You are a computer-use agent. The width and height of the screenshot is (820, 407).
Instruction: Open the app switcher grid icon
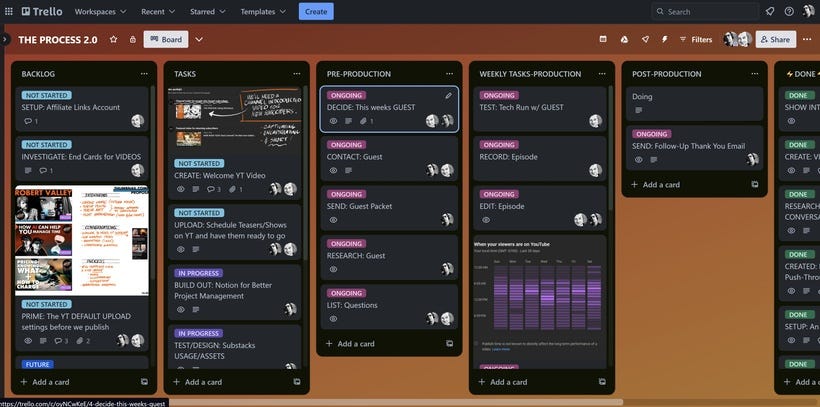click(x=9, y=11)
